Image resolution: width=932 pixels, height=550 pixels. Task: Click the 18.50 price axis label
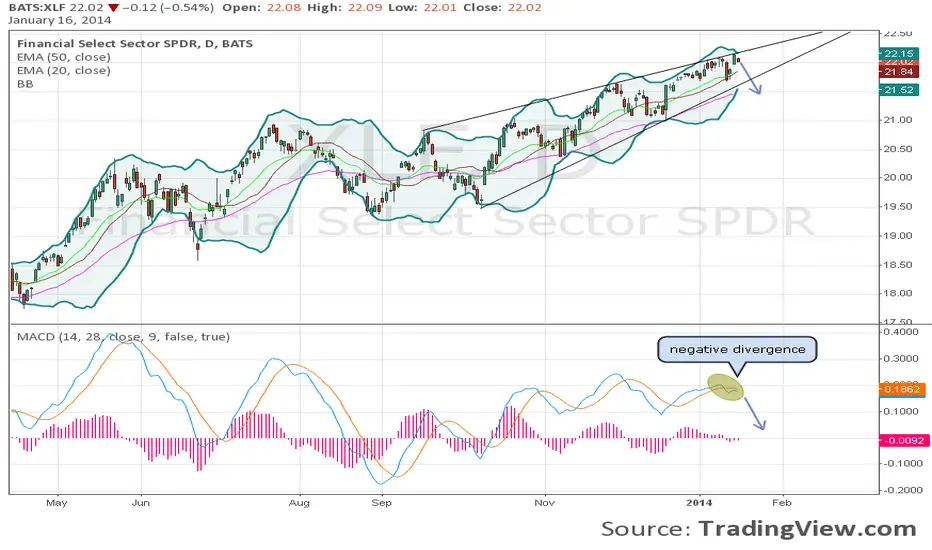(898, 265)
